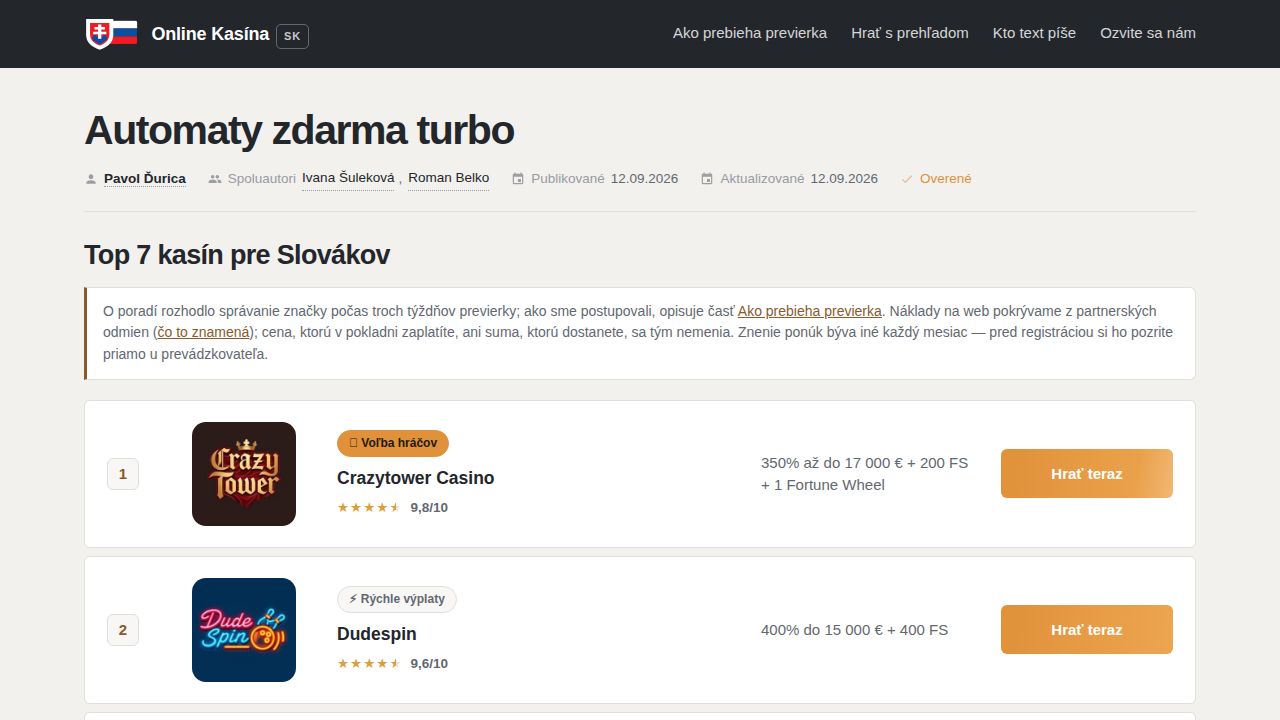Click the Aktualizované date 12.09.2026
1280x720 pixels.
[844, 179]
